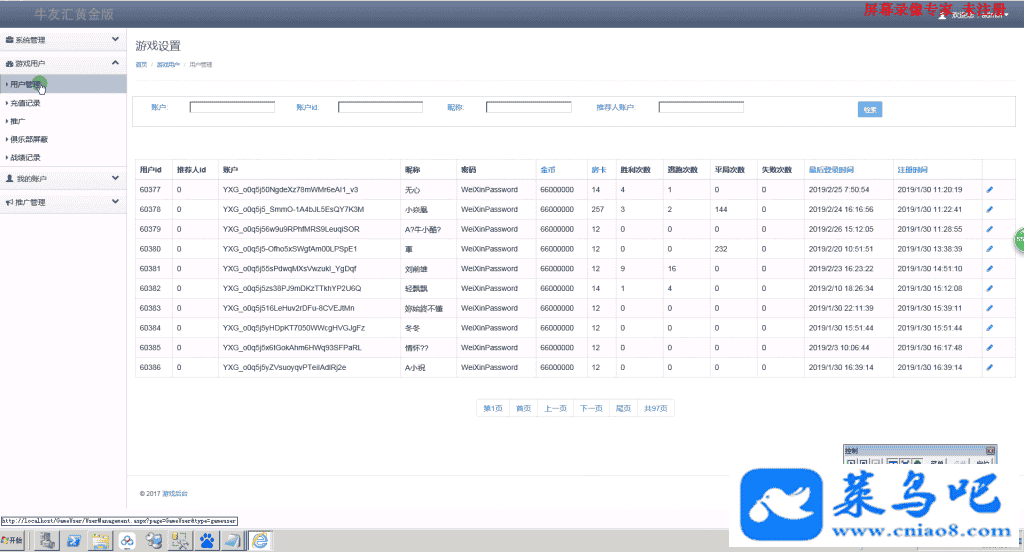Go to next page via 下一页
This screenshot has width=1024, height=552.
pyautogui.click(x=591, y=408)
